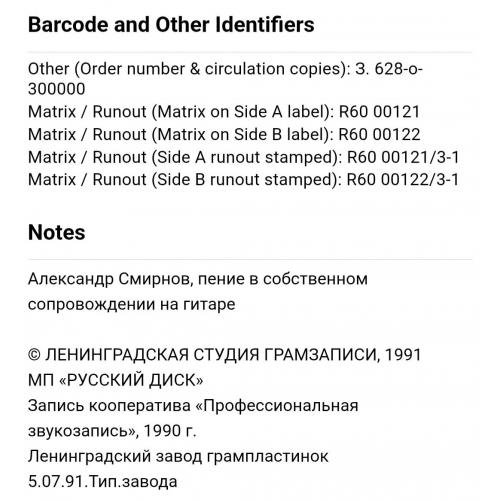Select the R60 00121 matrix value
500x500 pixels.
pos(379,111)
